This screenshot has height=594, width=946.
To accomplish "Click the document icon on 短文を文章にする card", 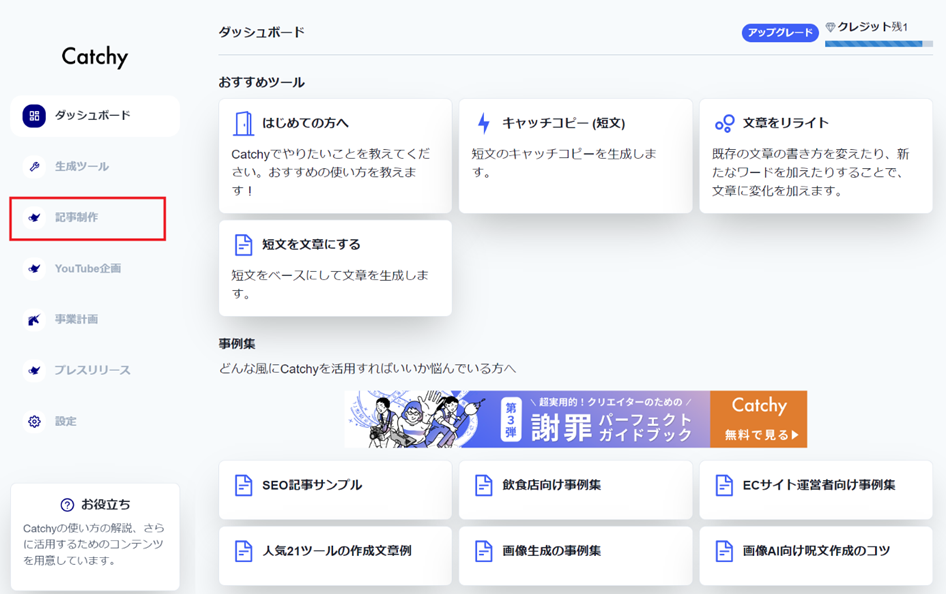I will [x=243, y=245].
